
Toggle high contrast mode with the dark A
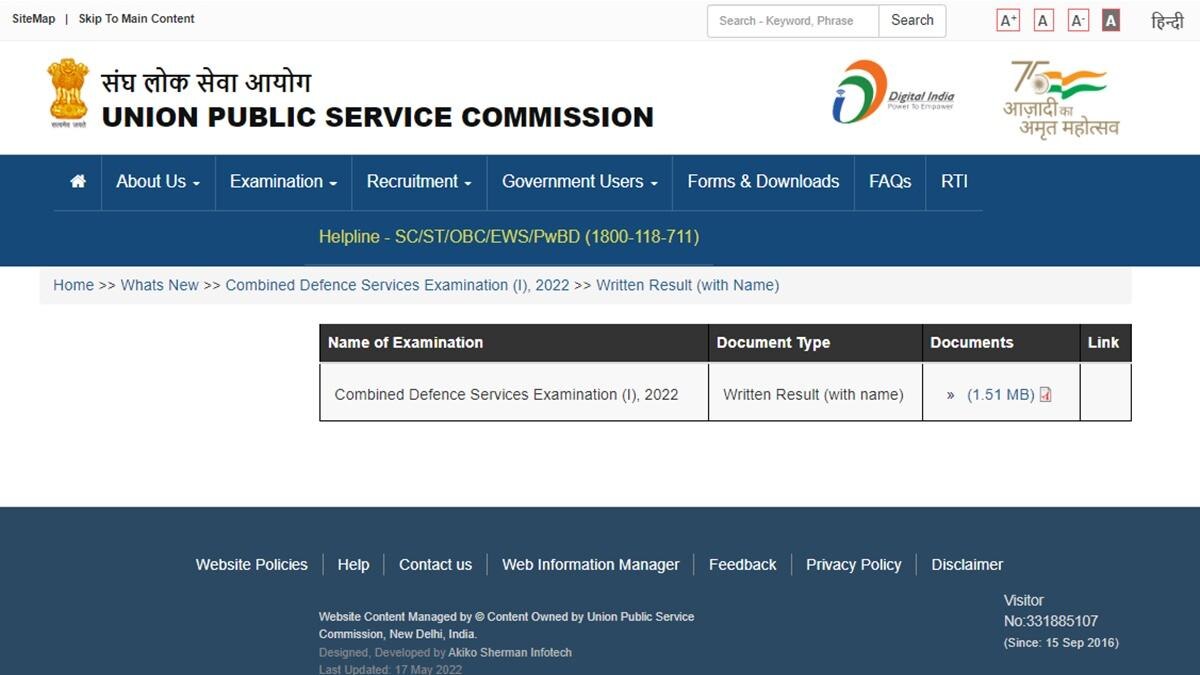[1110, 18]
